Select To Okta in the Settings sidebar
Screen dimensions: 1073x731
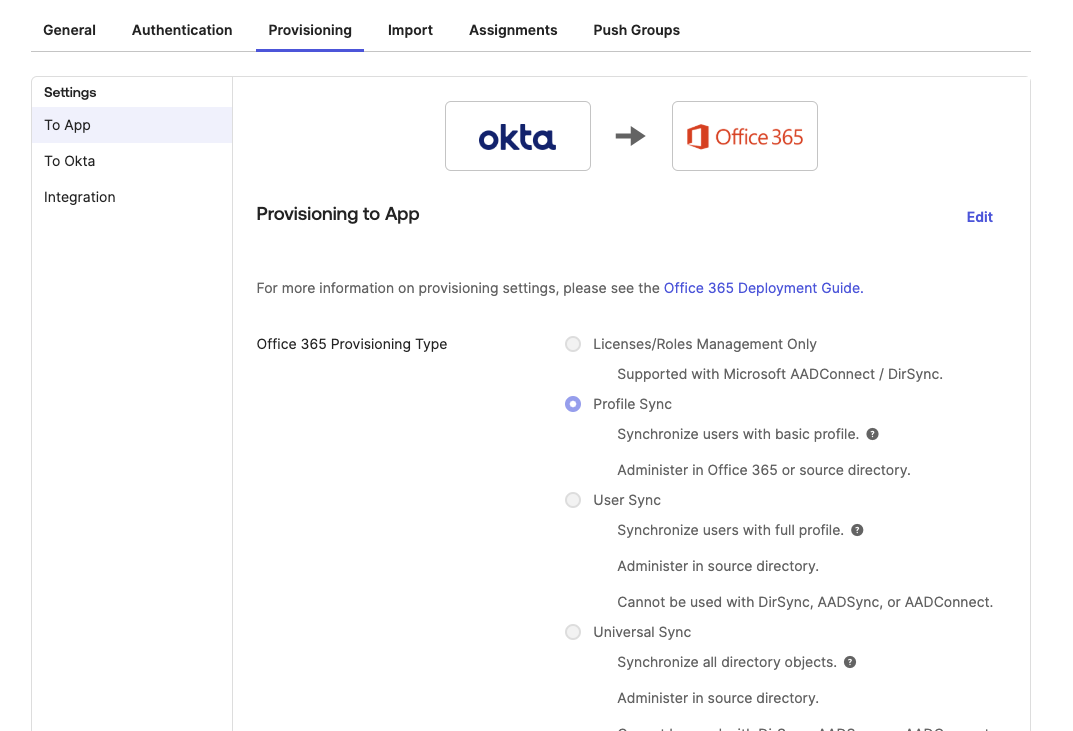click(69, 160)
